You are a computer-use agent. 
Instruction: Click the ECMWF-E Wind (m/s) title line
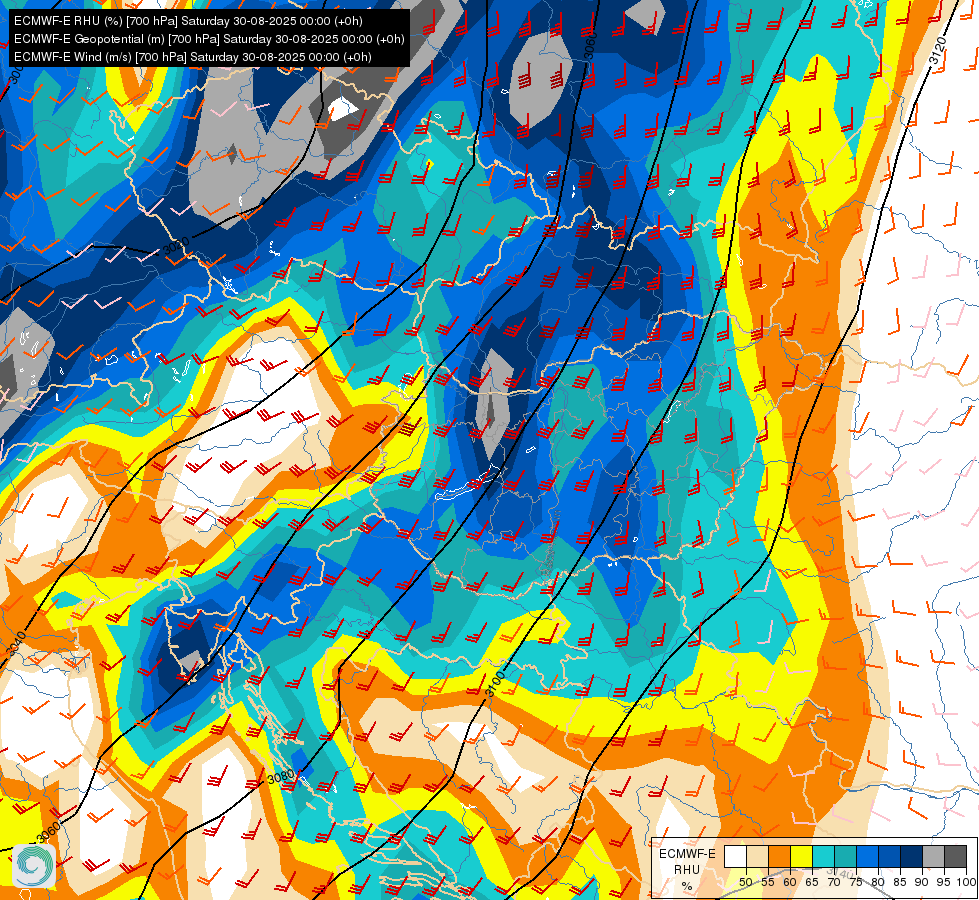192,57
